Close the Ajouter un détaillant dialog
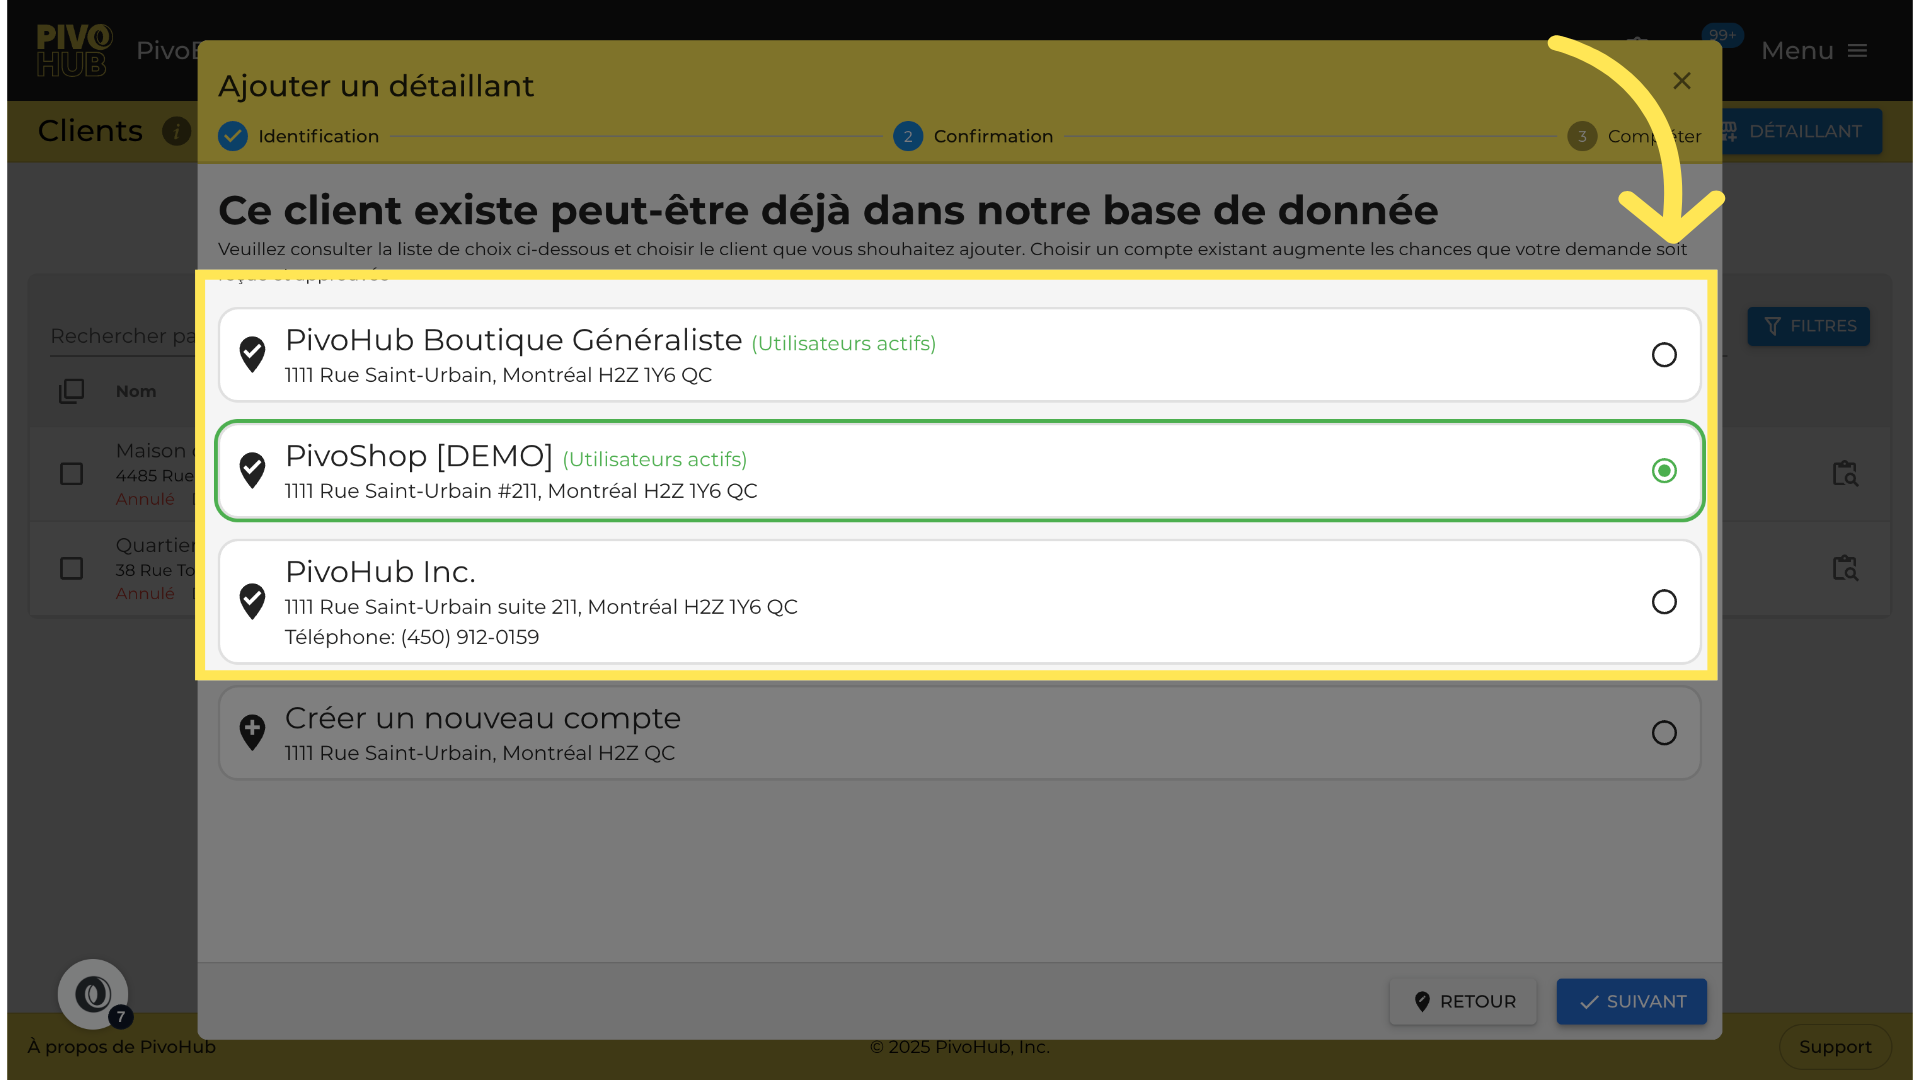The height and width of the screenshot is (1080, 1920). coord(1682,81)
